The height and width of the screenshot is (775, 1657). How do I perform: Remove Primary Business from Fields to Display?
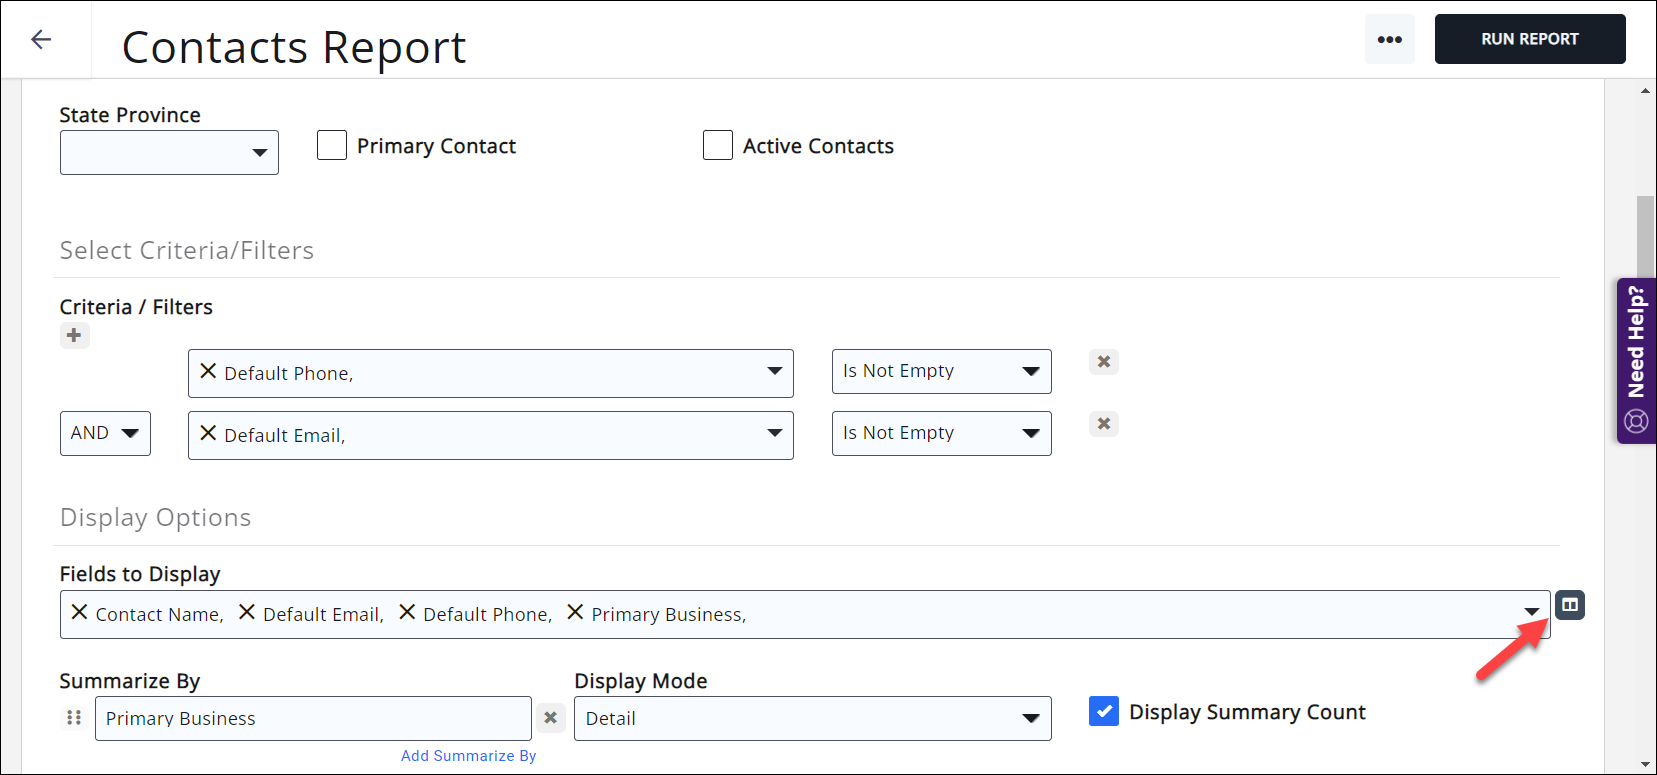(575, 612)
